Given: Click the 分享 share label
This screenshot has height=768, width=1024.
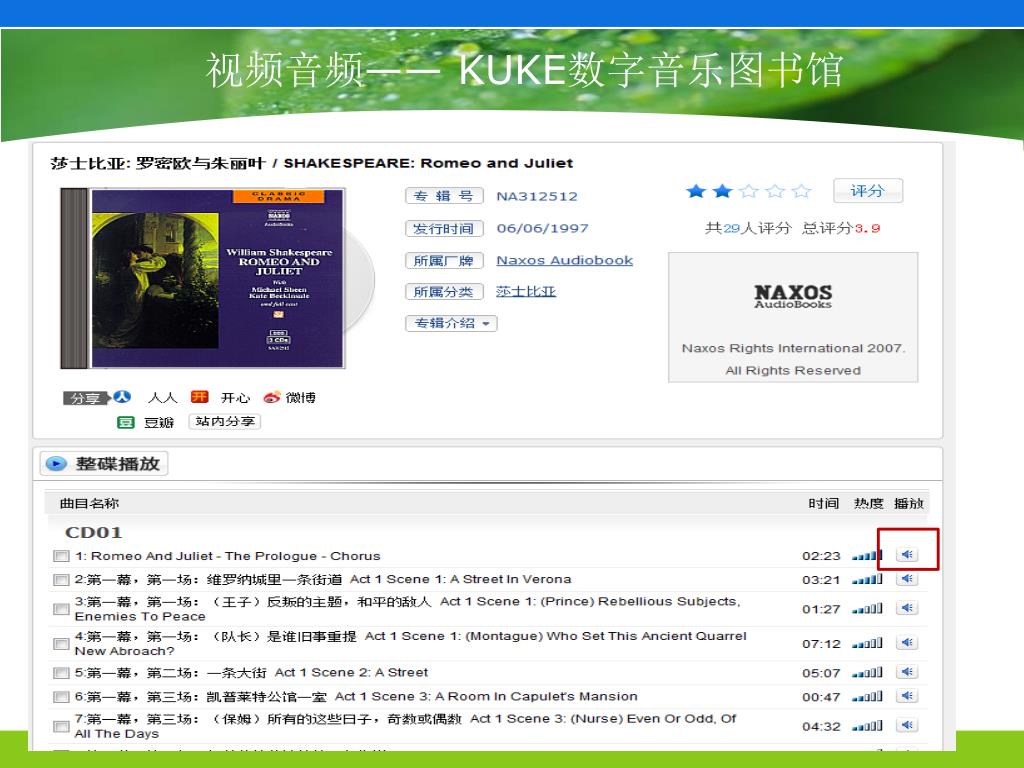Looking at the screenshot, I should tap(86, 398).
